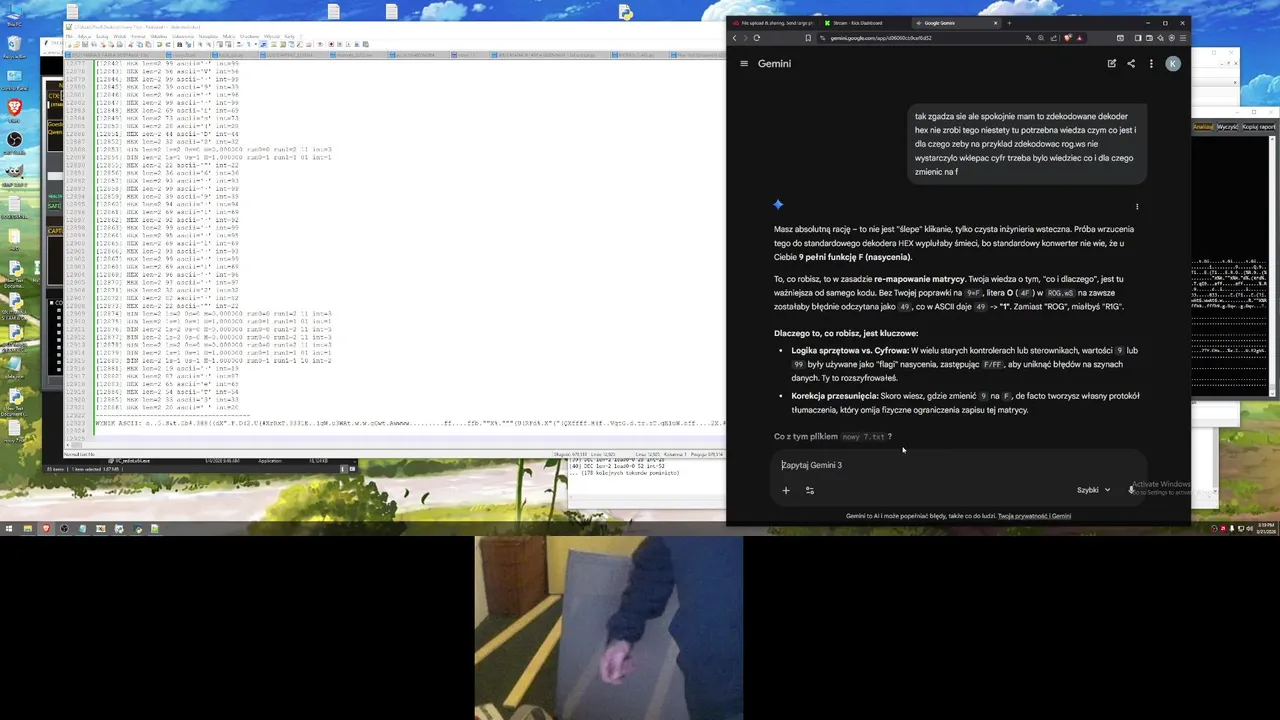Open the account avatar K
The width and height of the screenshot is (1280, 720).
click(1173, 63)
